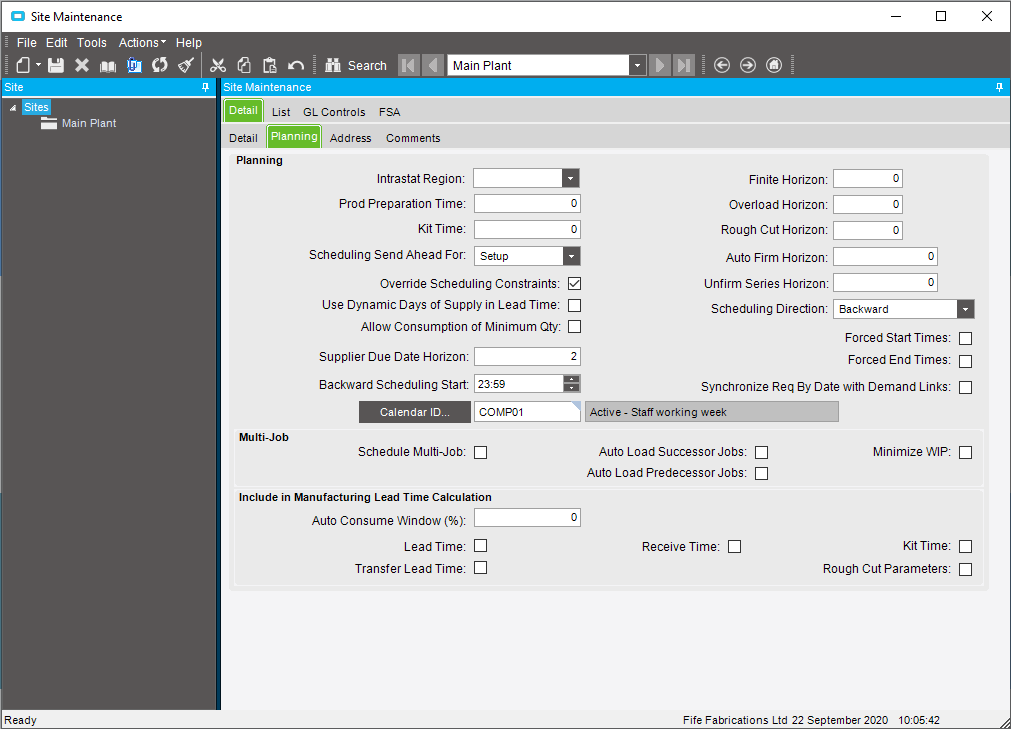1011x729 pixels.
Task: Click the Auto Consume Window (%) field
Action: point(527,518)
